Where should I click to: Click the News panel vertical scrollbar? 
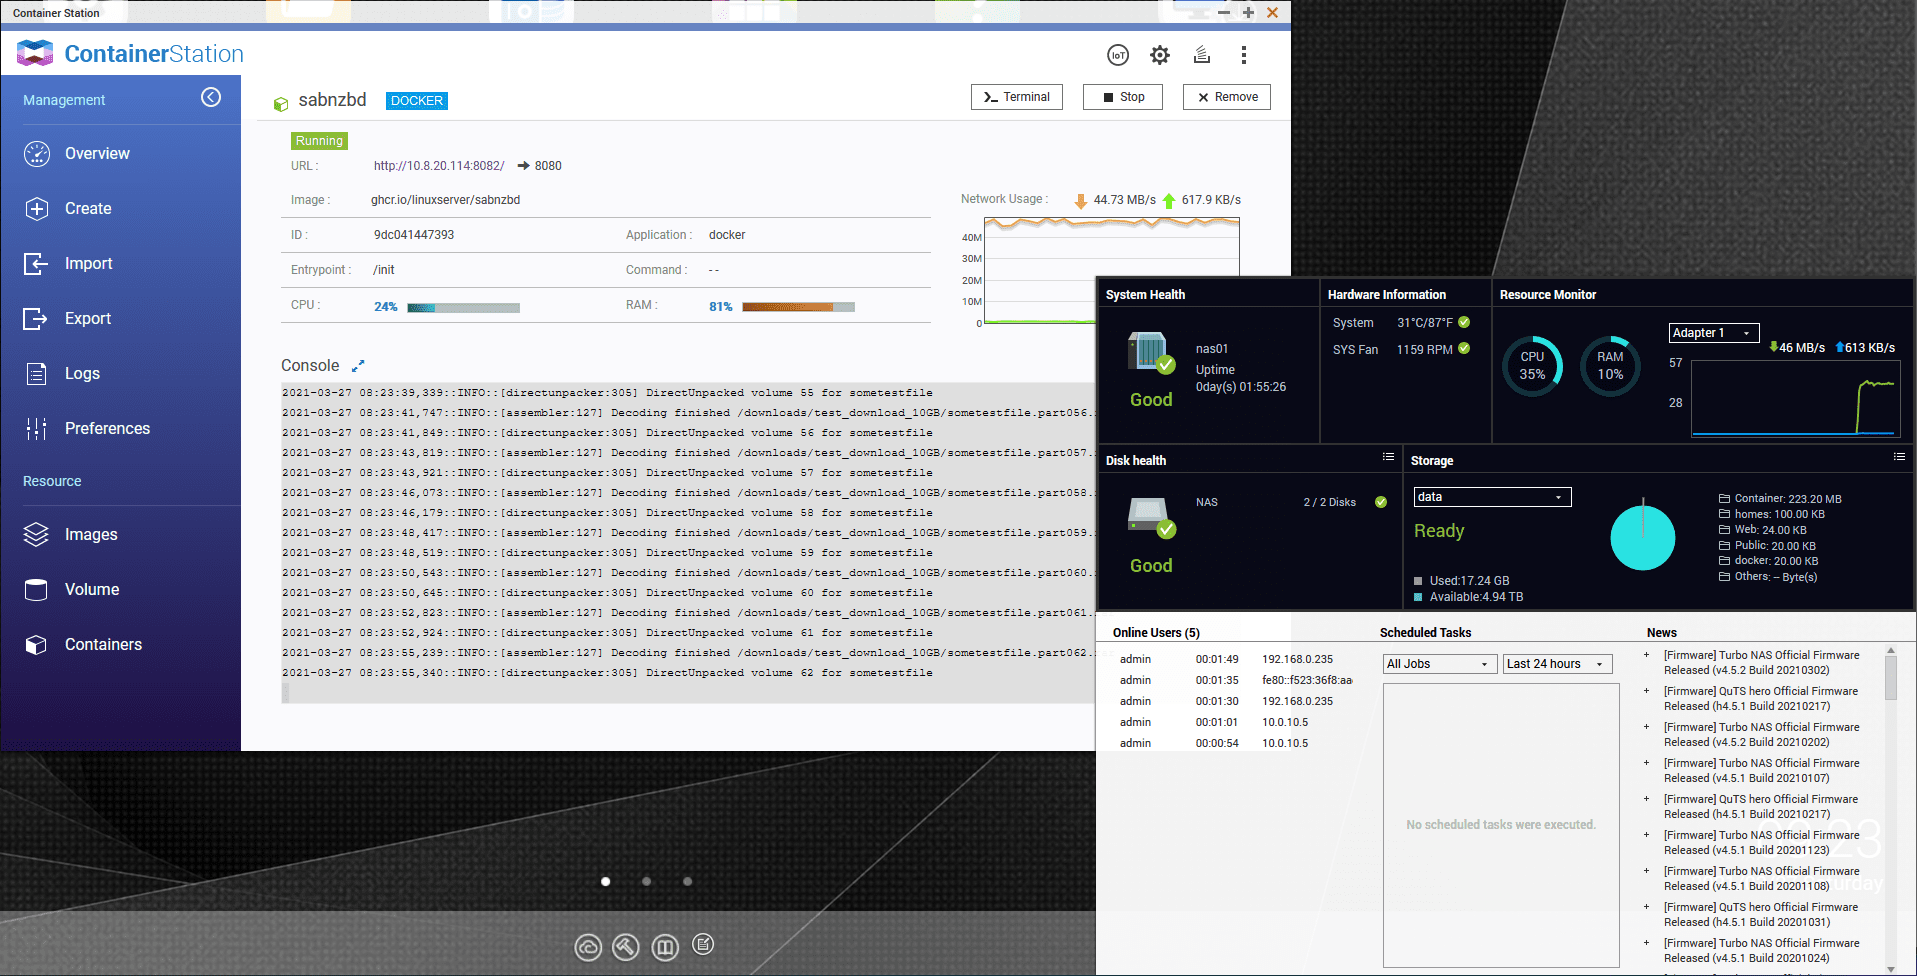point(1890,676)
